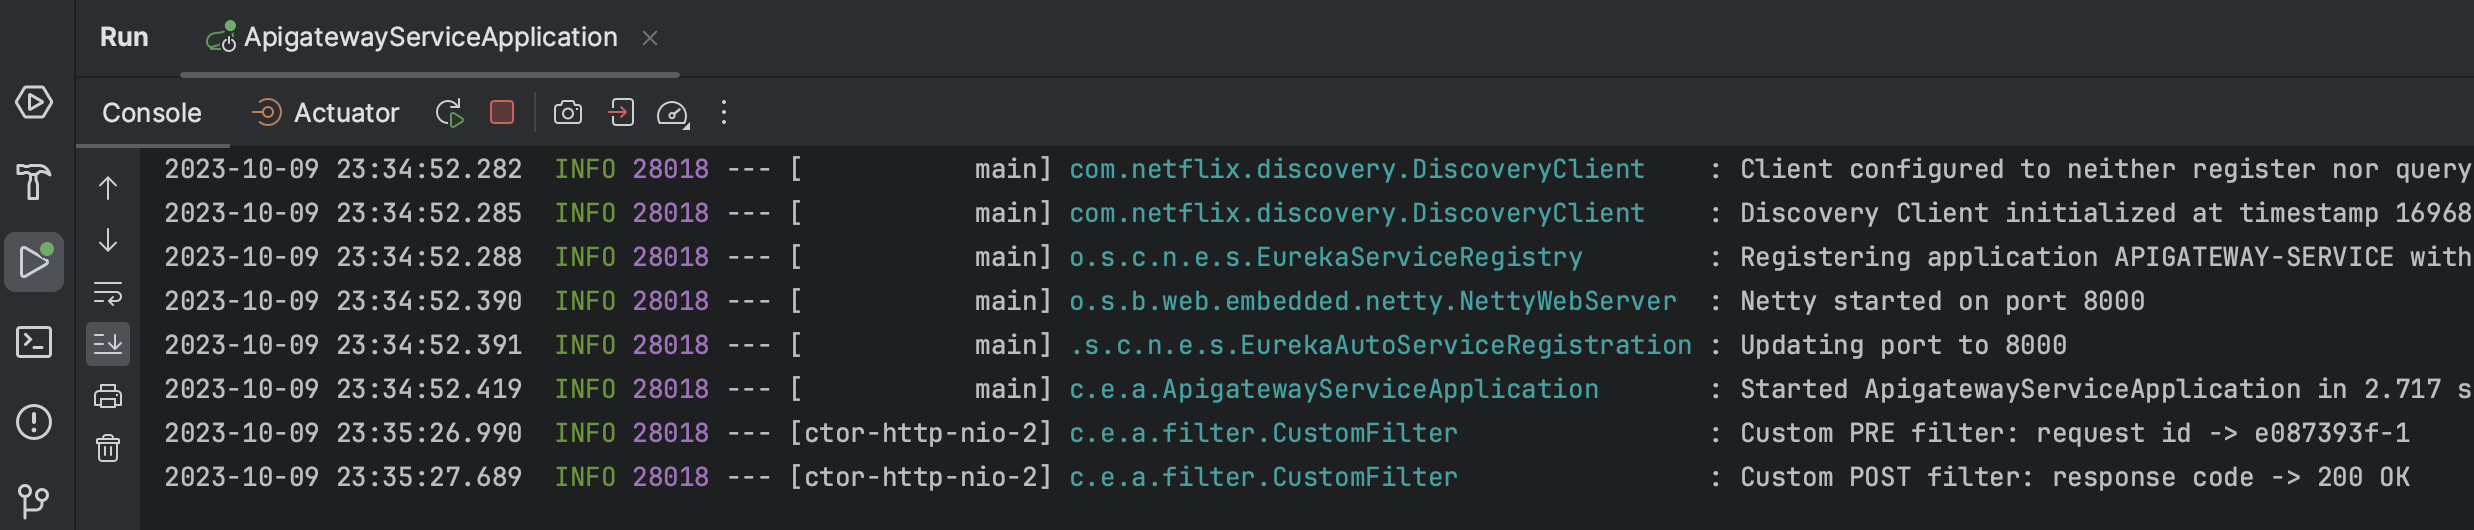Click the first com.netflix.discovery.DiscoveryClient logger at 23:34:52.282
The width and height of the screenshot is (2474, 530).
click(1357, 169)
